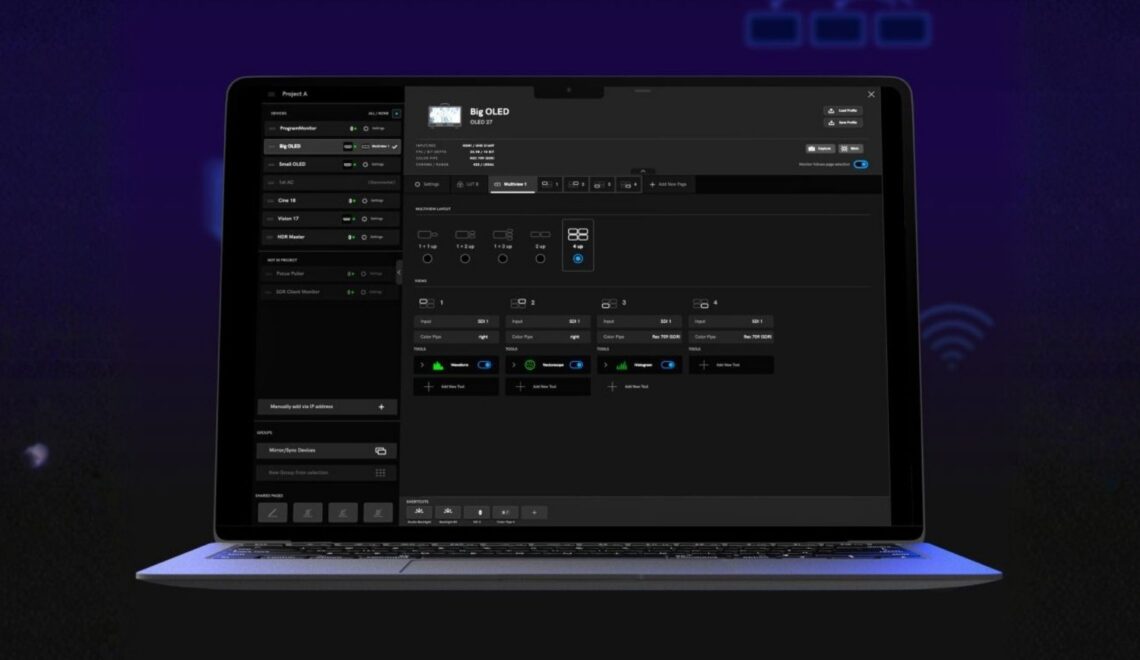Select the 1 + 1 up layout radio
The image size is (1140, 660).
coord(428,259)
